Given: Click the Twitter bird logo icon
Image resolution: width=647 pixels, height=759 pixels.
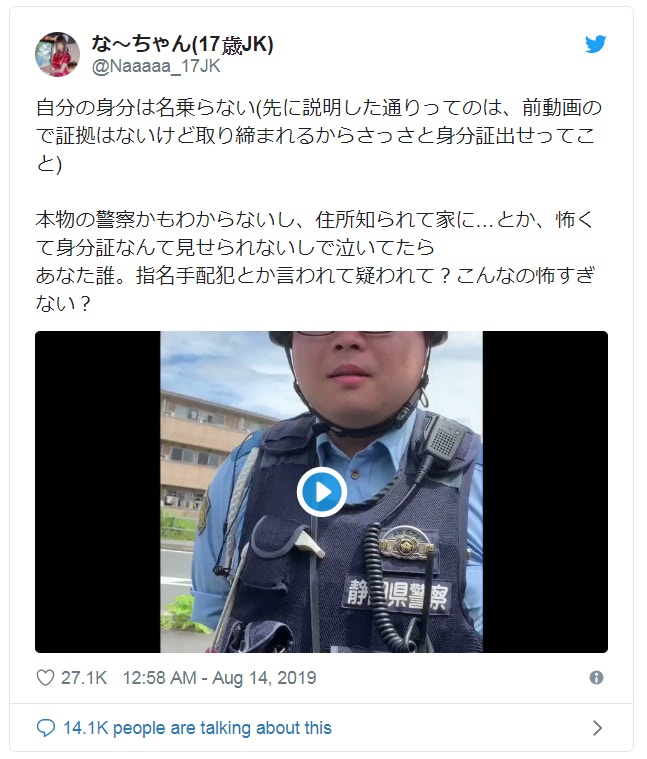Looking at the screenshot, I should point(595,44).
